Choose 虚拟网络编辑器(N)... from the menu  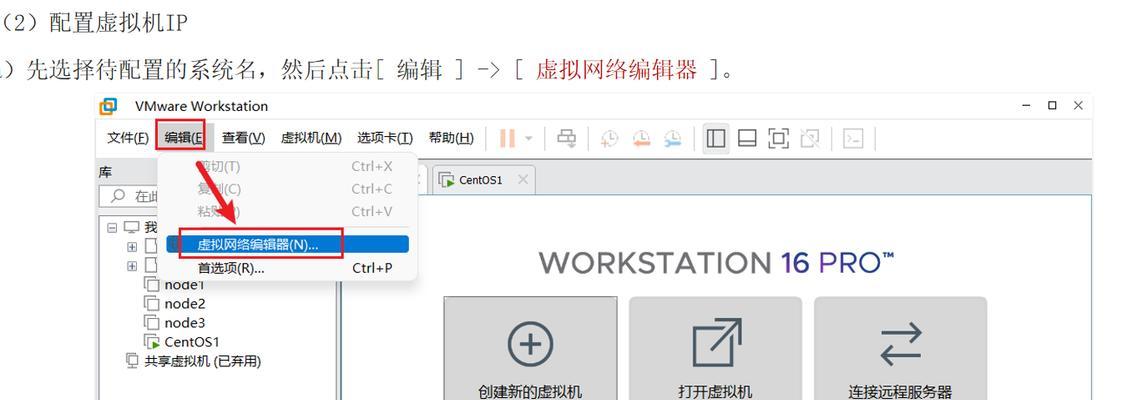[288, 244]
